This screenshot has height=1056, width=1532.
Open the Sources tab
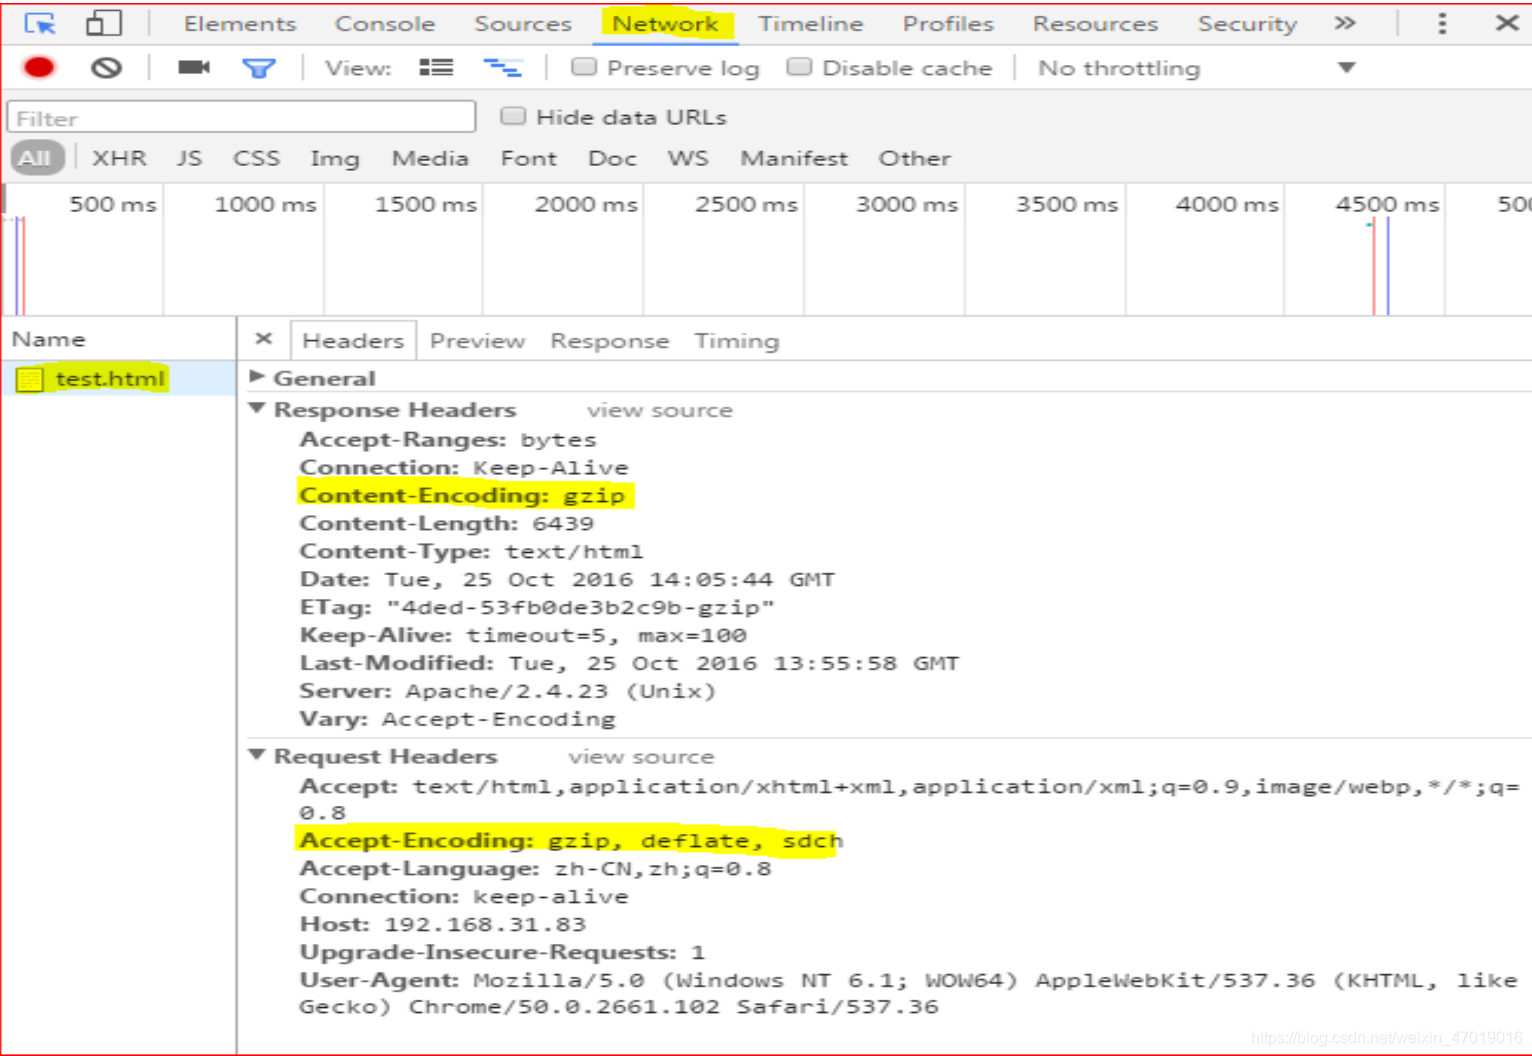point(523,24)
